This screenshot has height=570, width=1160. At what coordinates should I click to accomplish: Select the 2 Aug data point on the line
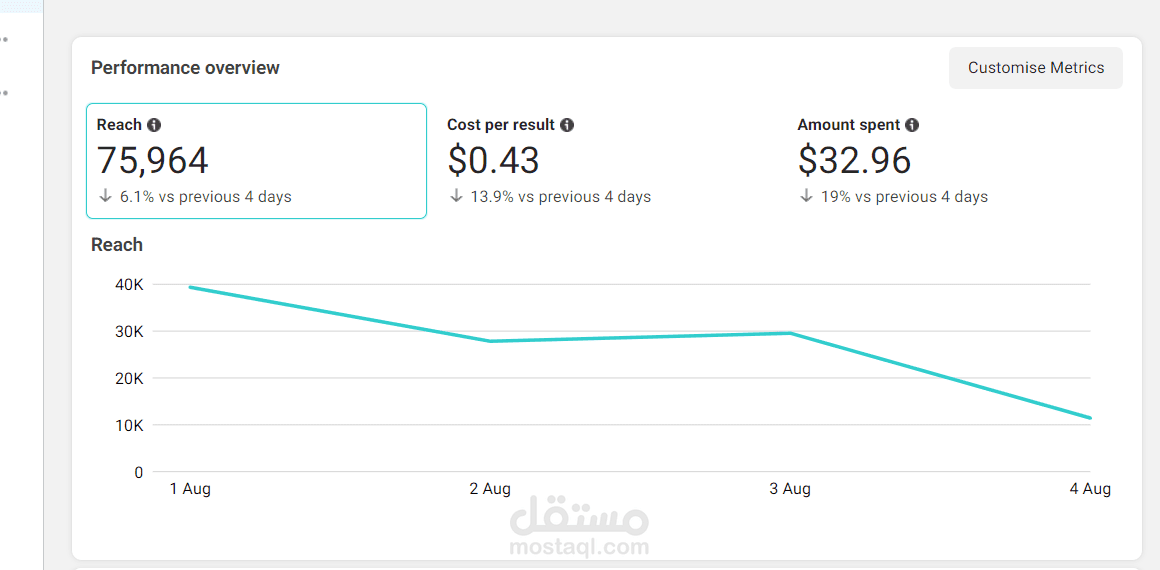pyautogui.click(x=491, y=341)
